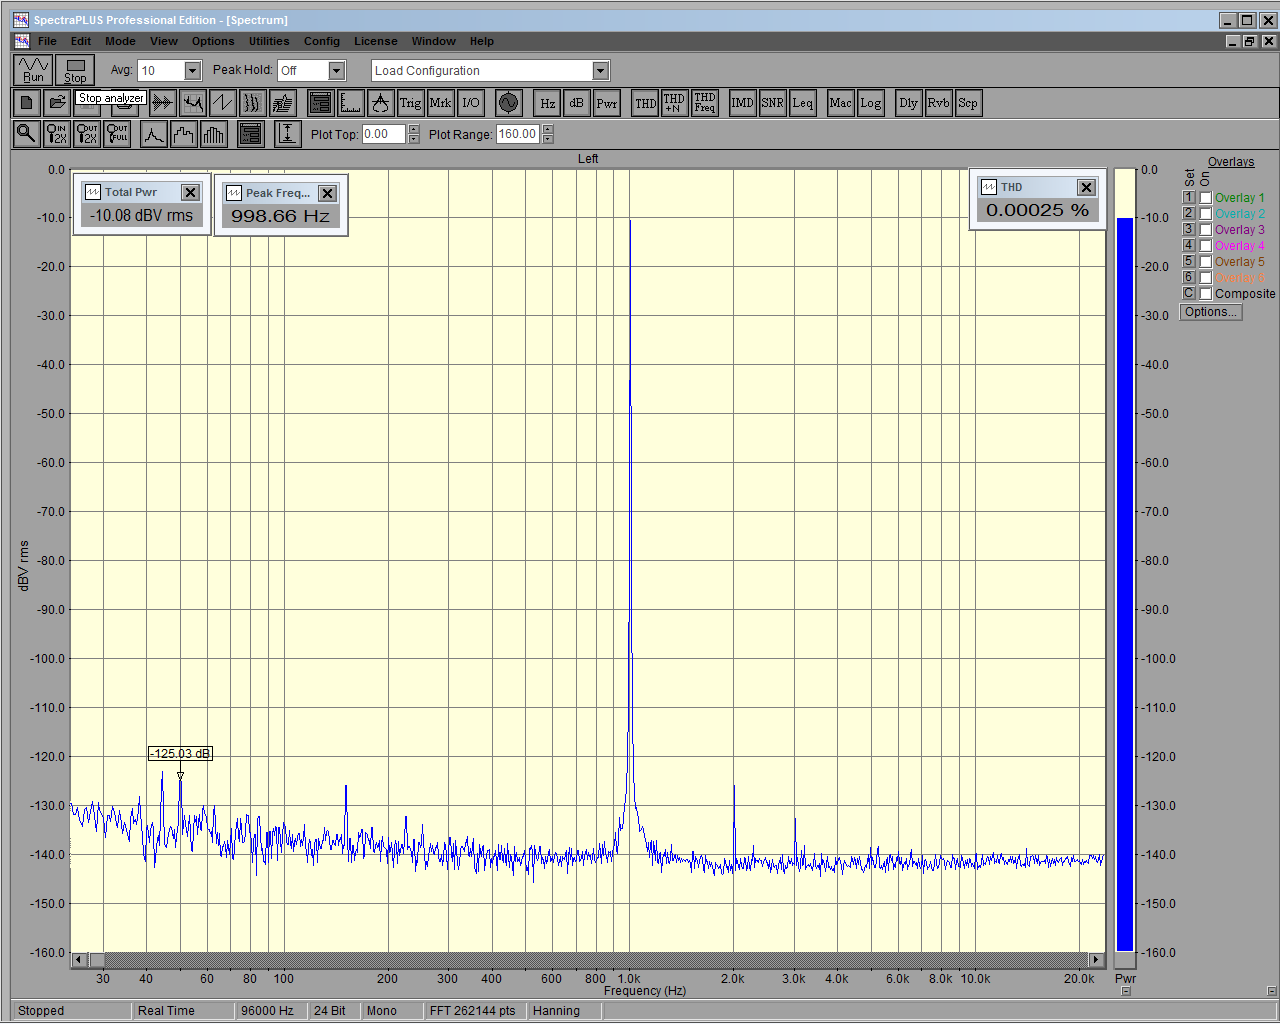Open the 3D surface plot icon
1280x1024 pixels.
(x=283, y=103)
